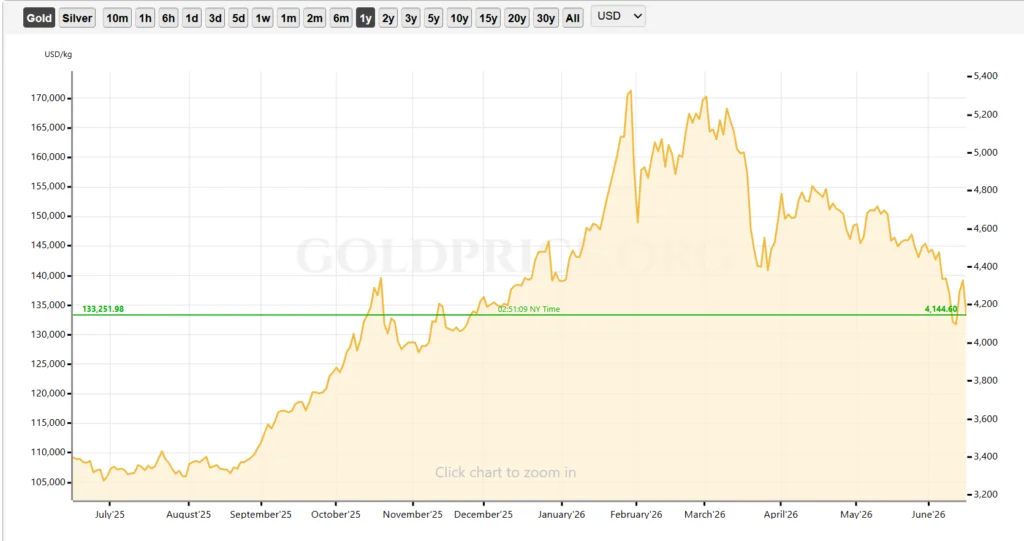This screenshot has width=1024, height=541.
Task: Show the 1m price range
Action: click(288, 18)
